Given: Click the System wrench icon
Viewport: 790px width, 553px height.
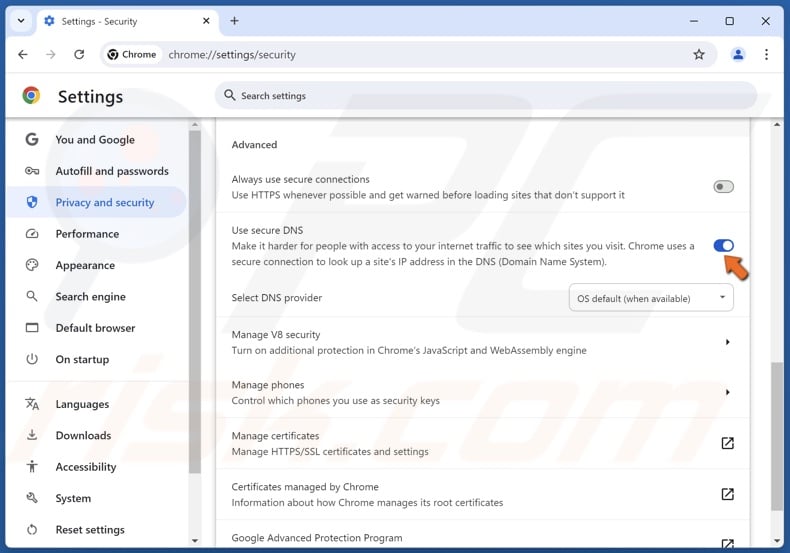Looking at the screenshot, I should [x=32, y=498].
